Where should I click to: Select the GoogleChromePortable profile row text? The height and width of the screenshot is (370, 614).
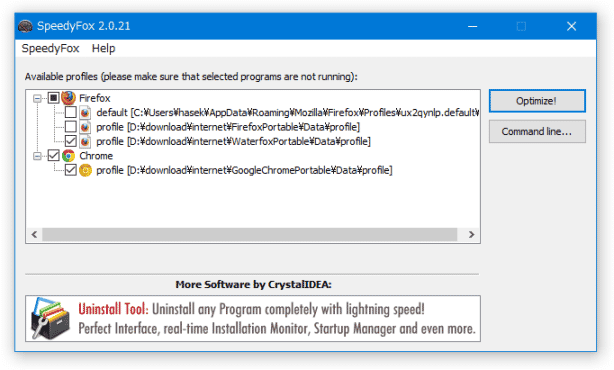[244, 170]
